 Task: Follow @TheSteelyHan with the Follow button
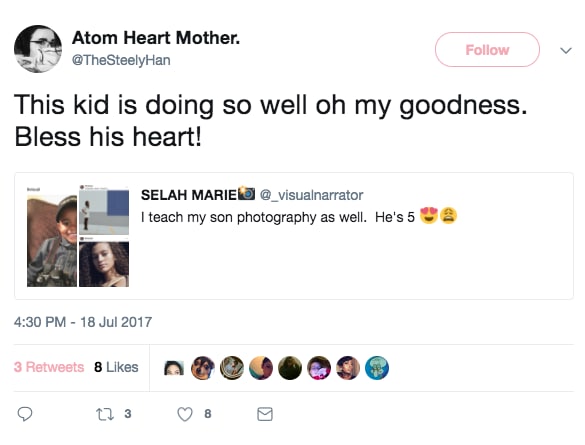point(487,50)
